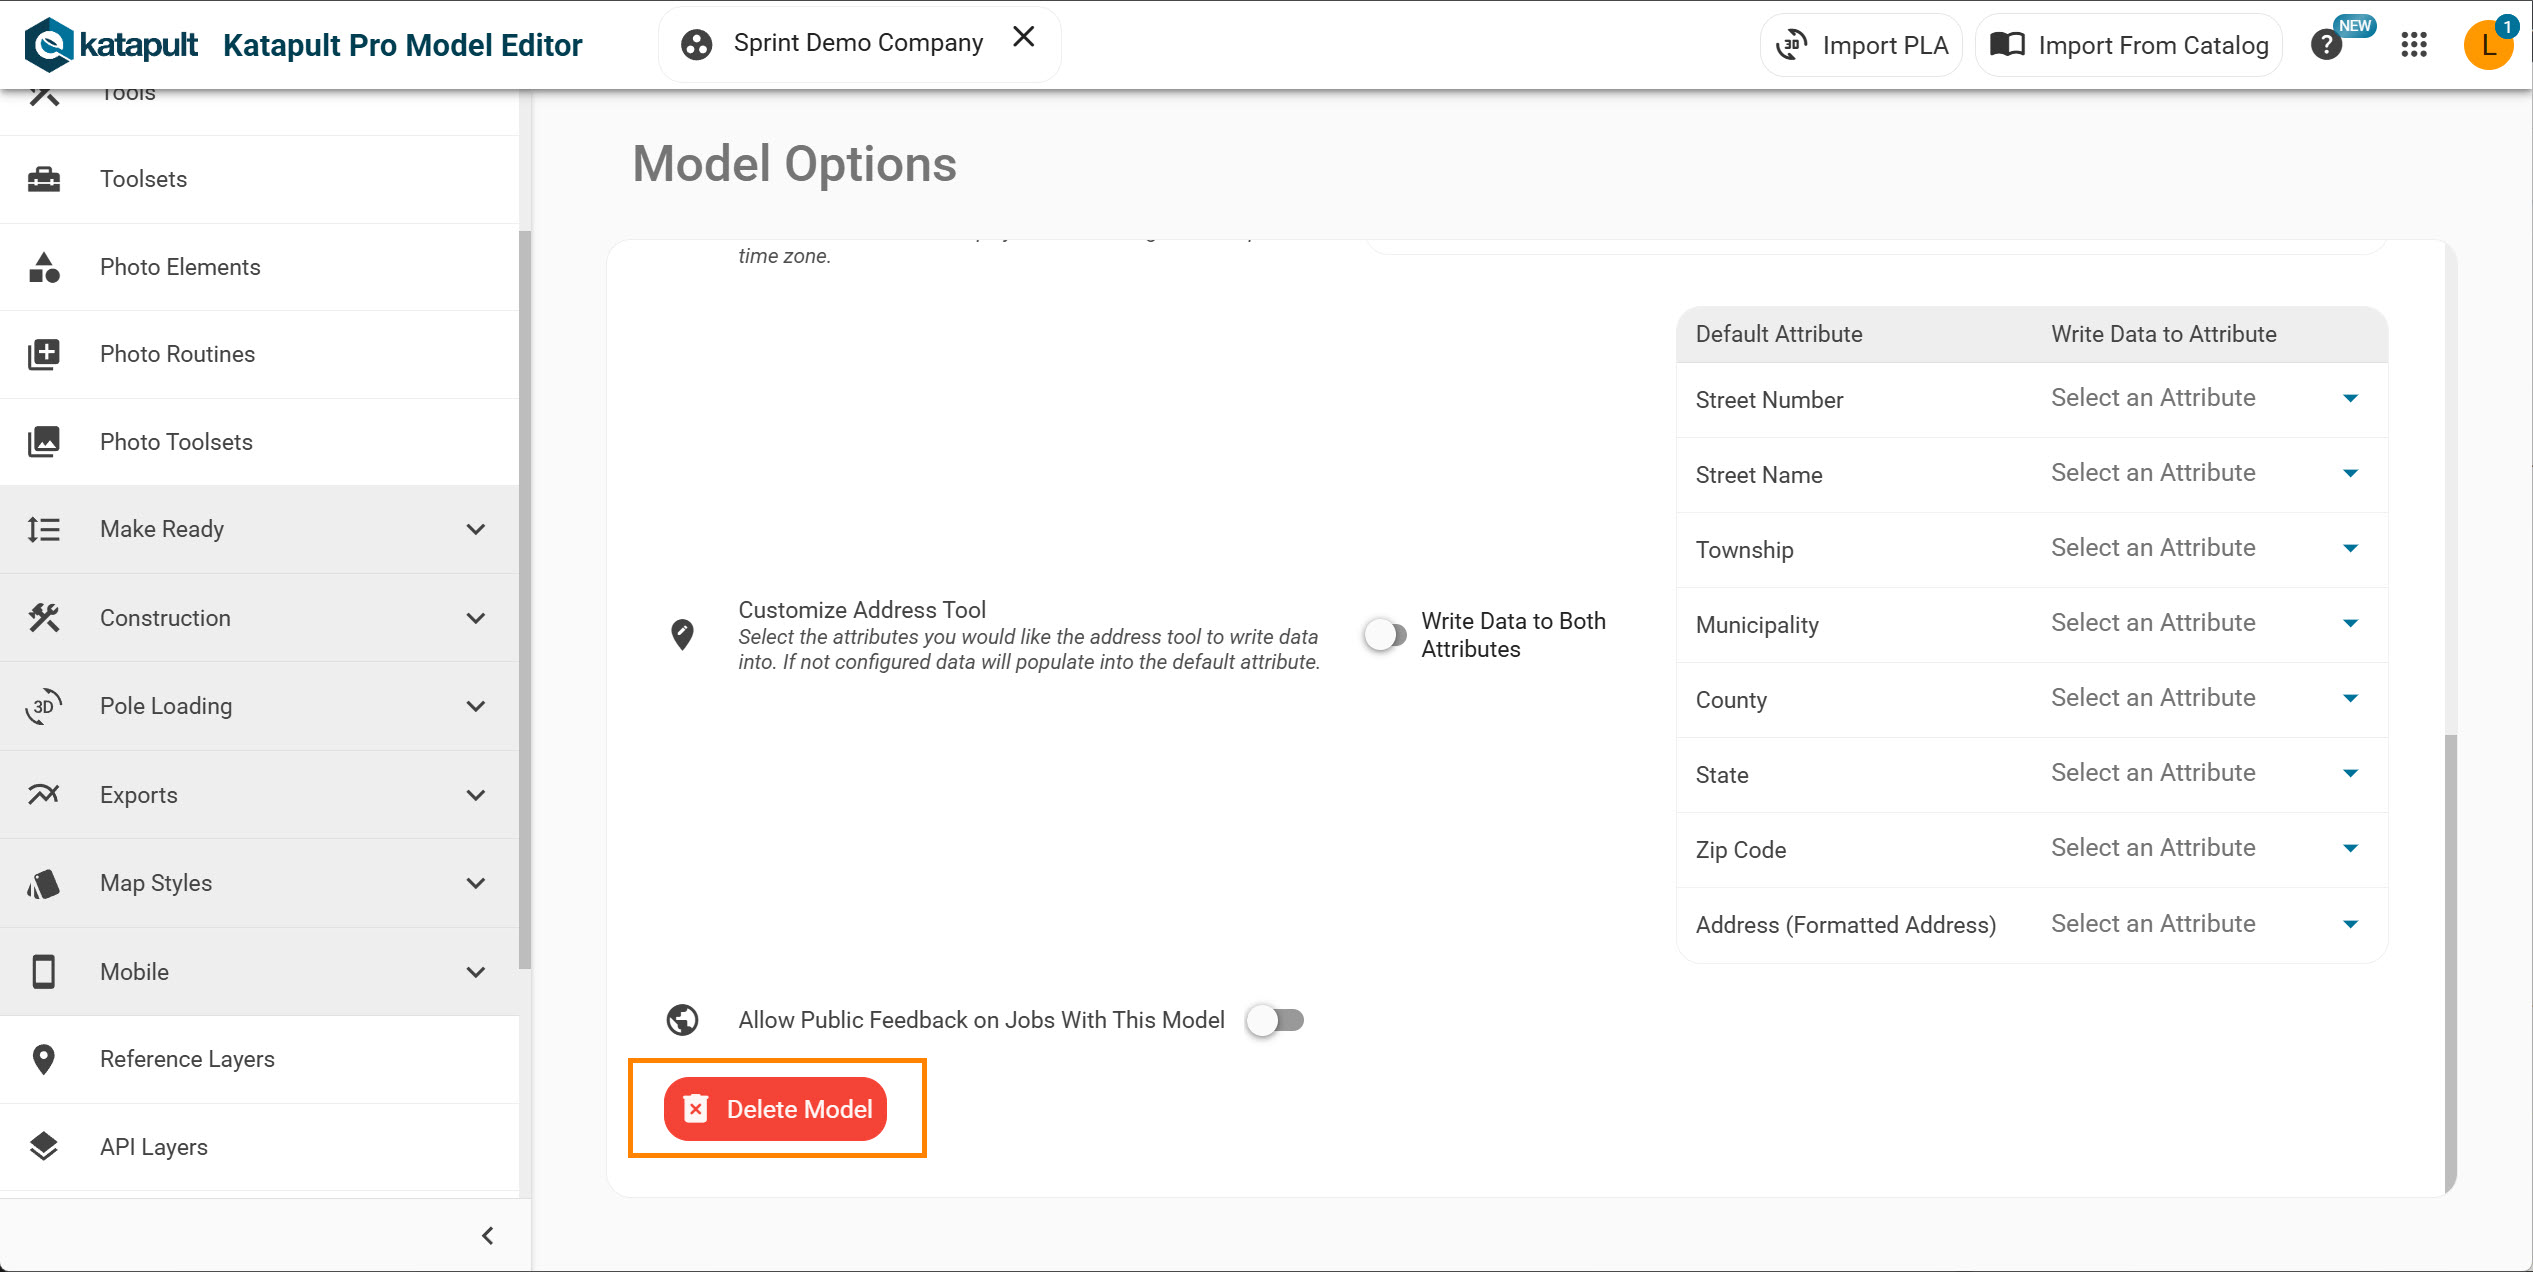
Task: Click the Import From Catalog button
Action: [x=2130, y=45]
